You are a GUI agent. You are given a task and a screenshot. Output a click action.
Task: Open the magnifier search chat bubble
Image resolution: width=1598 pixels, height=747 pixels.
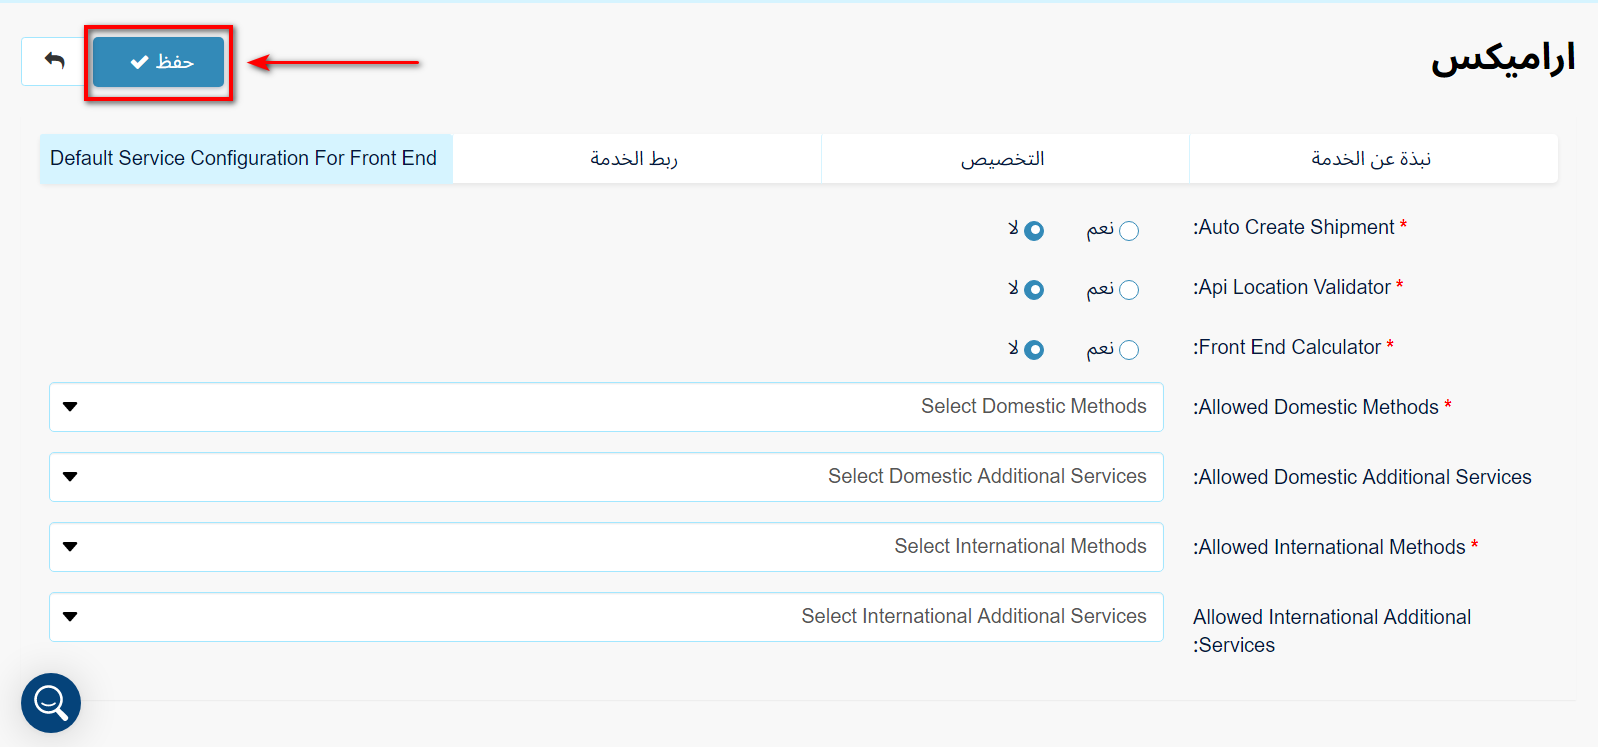(x=51, y=703)
